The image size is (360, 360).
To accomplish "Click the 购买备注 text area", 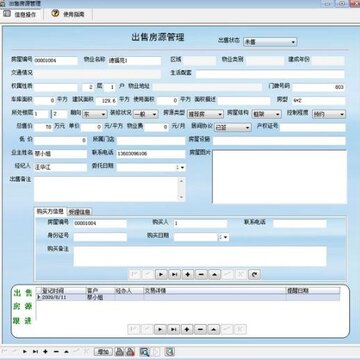I will click(200, 256).
